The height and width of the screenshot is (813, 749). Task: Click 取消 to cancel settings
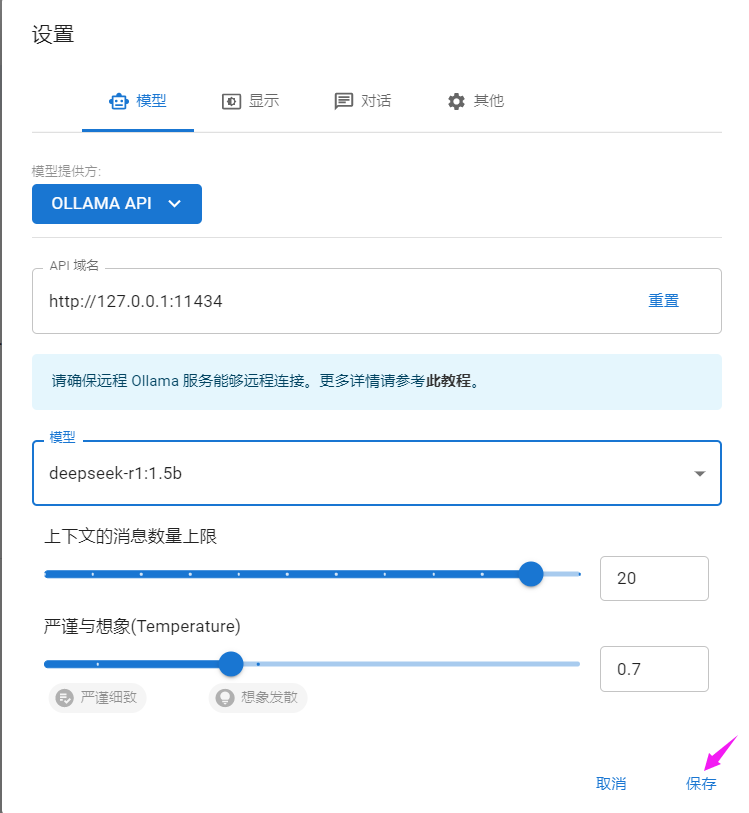click(611, 783)
